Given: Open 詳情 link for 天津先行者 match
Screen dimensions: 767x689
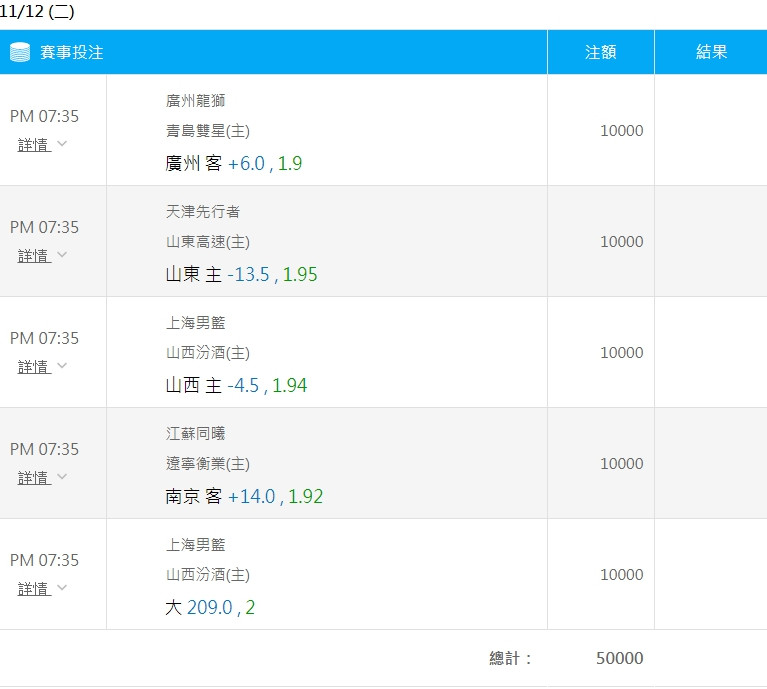Looking at the screenshot, I should (34, 256).
